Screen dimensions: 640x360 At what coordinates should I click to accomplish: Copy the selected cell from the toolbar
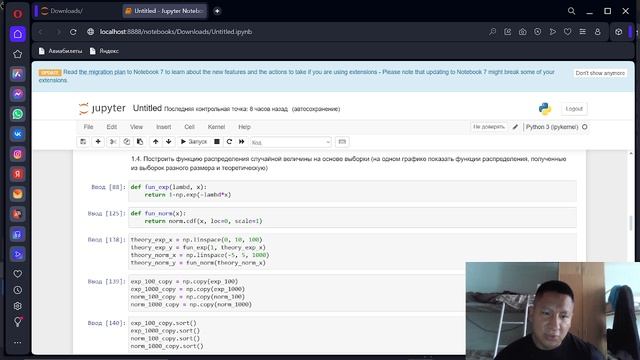tap(127, 142)
